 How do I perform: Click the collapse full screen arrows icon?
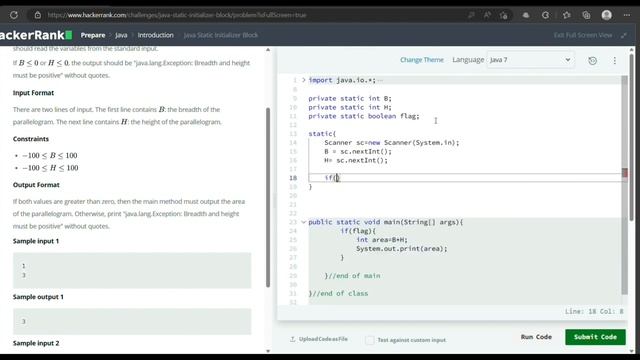point(624,35)
